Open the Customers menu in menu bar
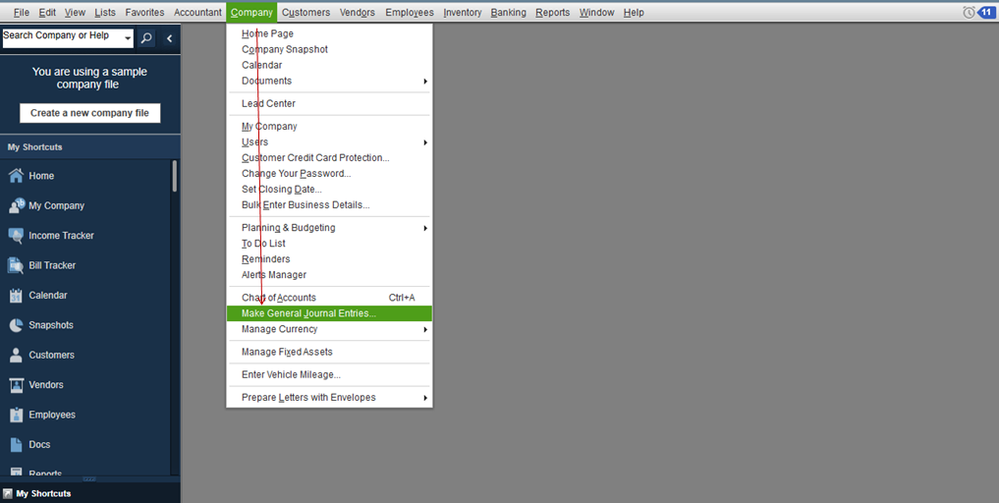This screenshot has height=503, width=999. pos(306,12)
